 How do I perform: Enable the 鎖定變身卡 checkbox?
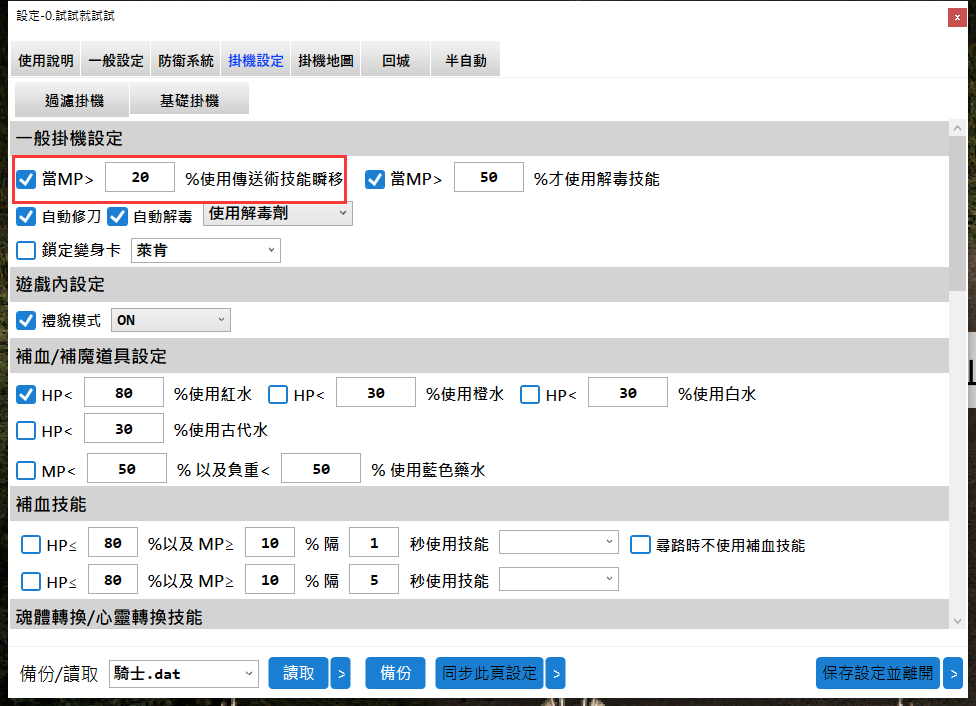click(x=27, y=250)
